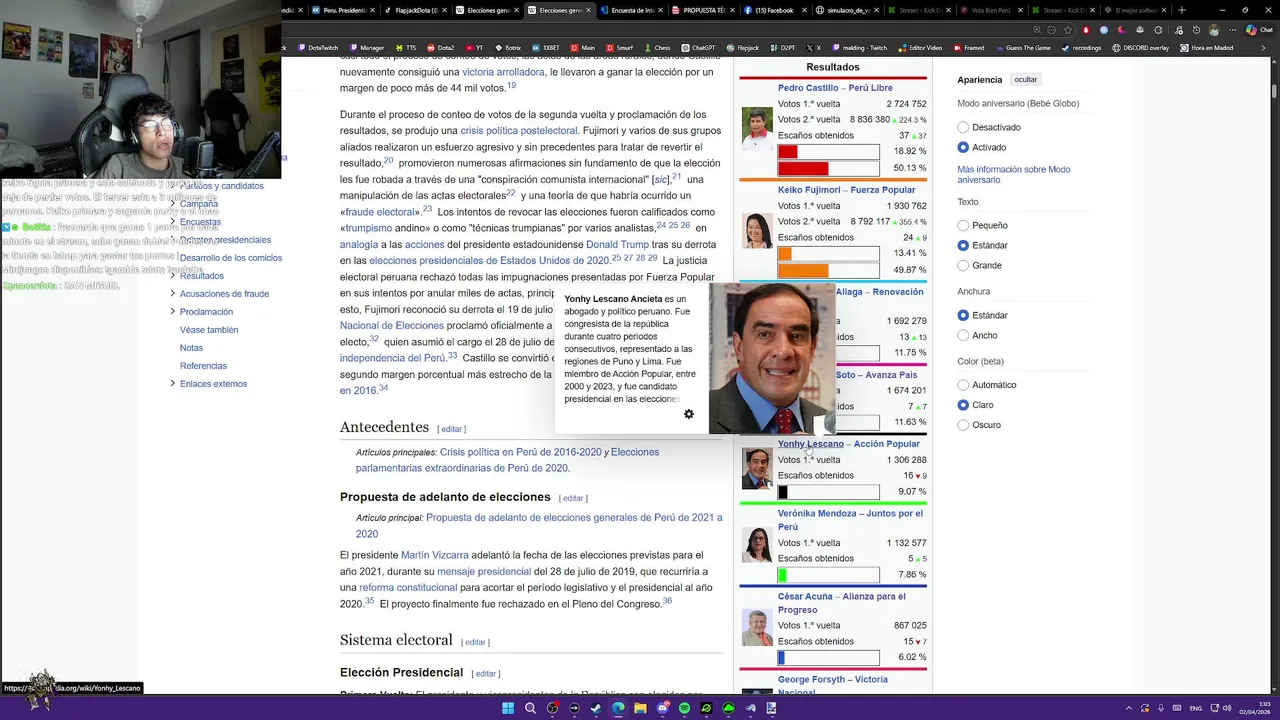Open the Yonhy Lescano link in Resultados
Image resolution: width=1280 pixels, height=720 pixels.
(x=811, y=444)
